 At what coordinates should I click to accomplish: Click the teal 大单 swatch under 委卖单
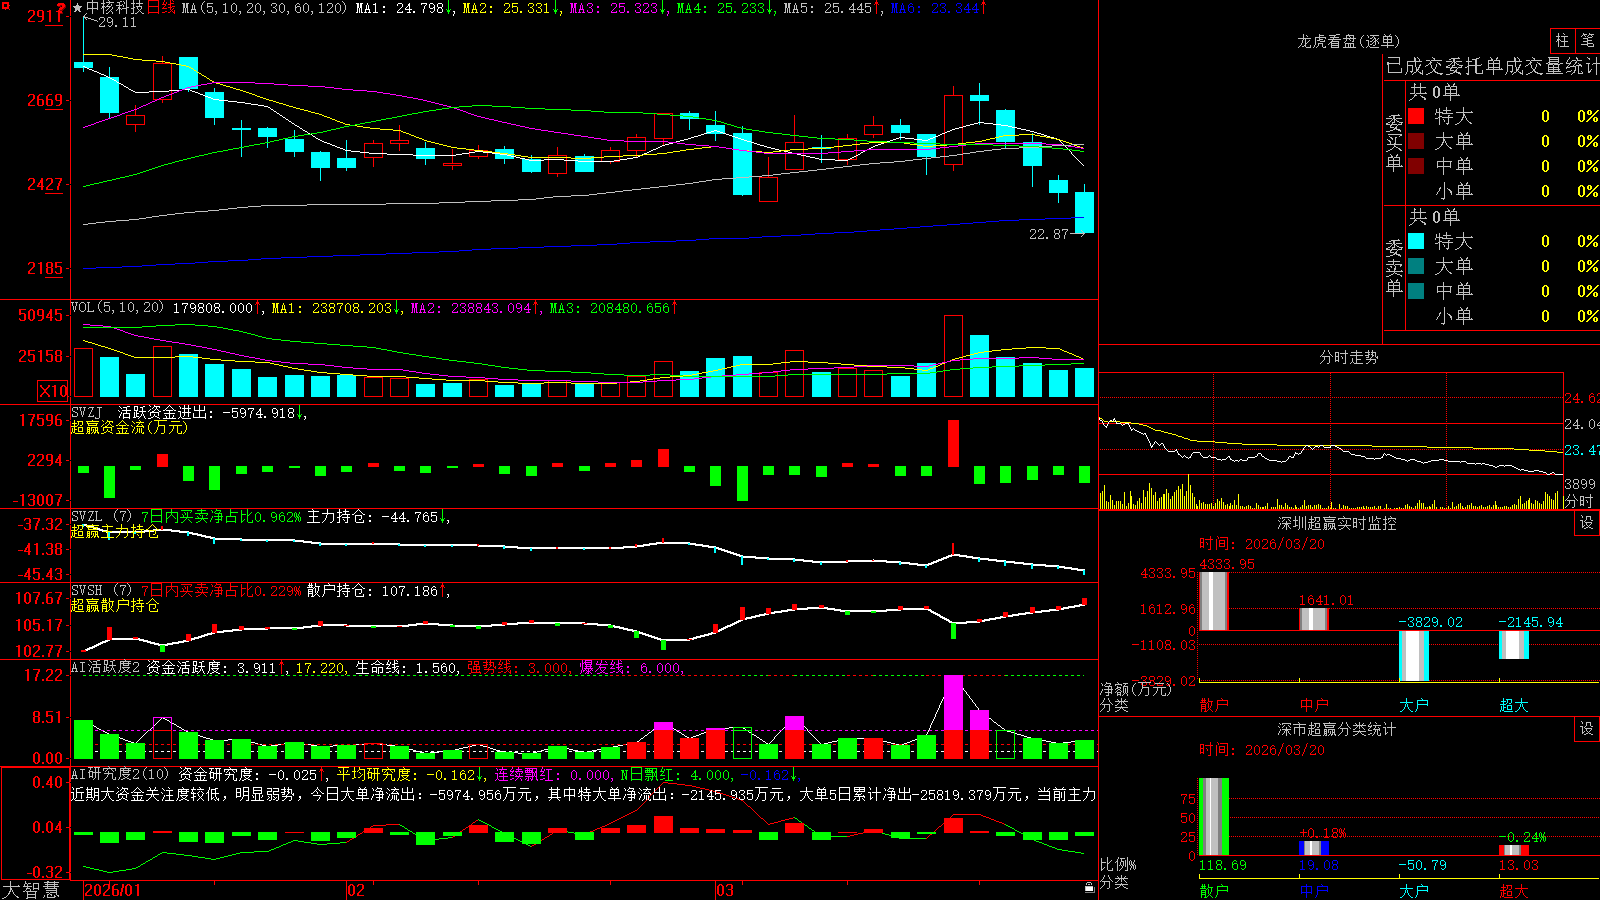pos(1416,266)
